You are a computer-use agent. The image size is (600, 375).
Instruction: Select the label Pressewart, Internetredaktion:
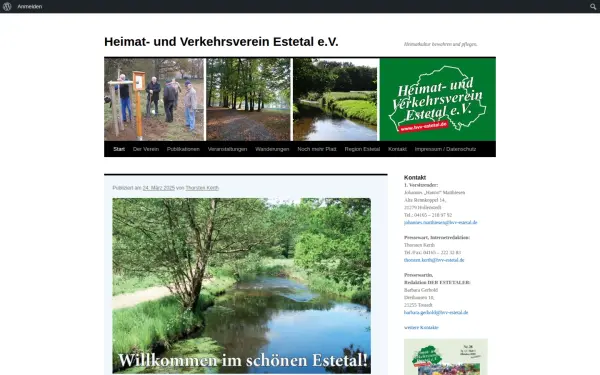pyautogui.click(x=437, y=238)
